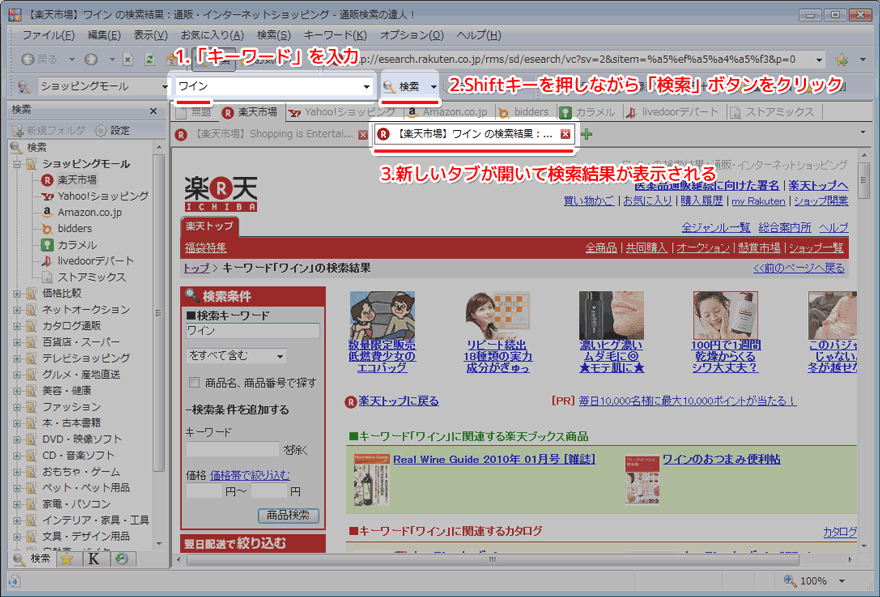Image resolution: width=880 pixels, height=597 pixels.
Task: Select Yahoo!ショッピング in the sidebar tree
Action: coord(95,196)
